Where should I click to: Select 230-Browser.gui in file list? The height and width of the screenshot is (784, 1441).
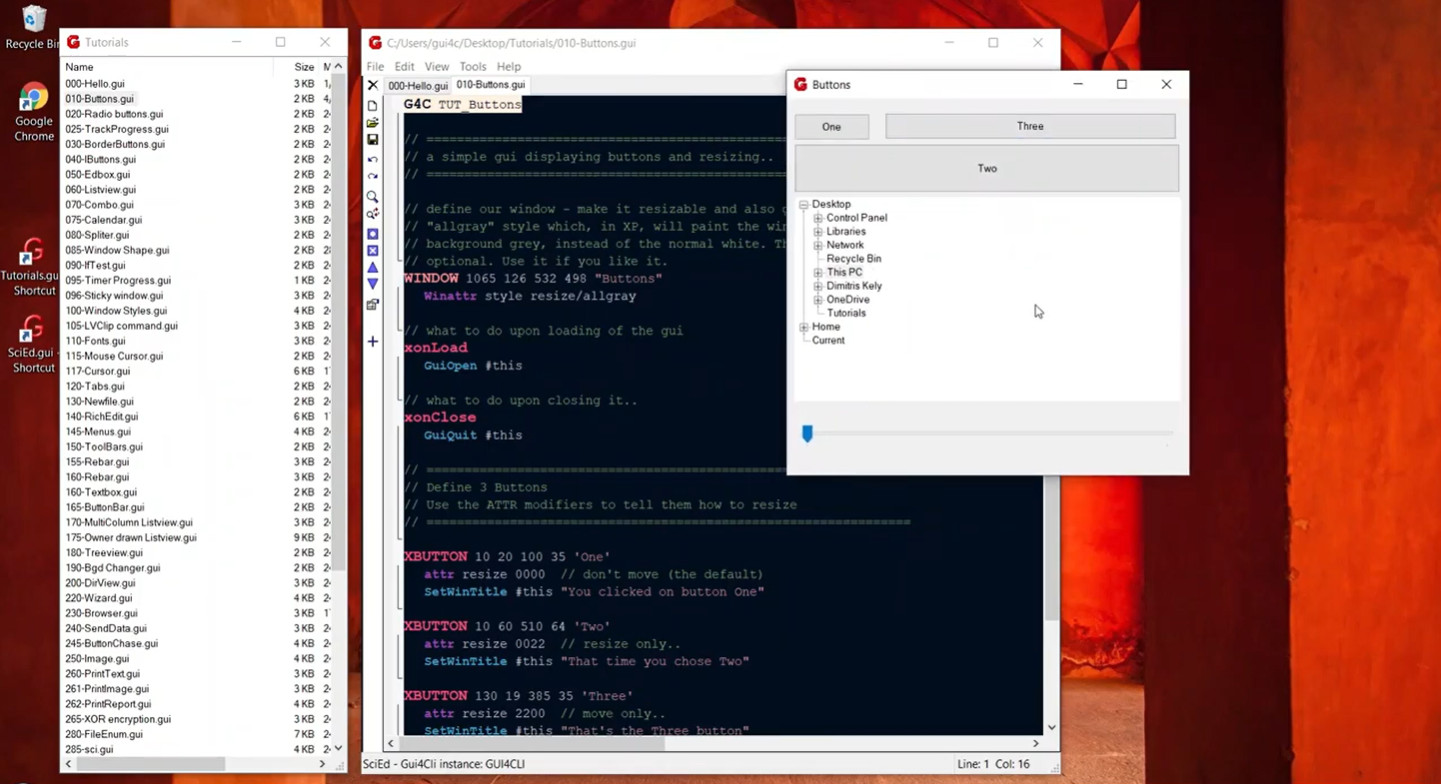click(x=101, y=613)
